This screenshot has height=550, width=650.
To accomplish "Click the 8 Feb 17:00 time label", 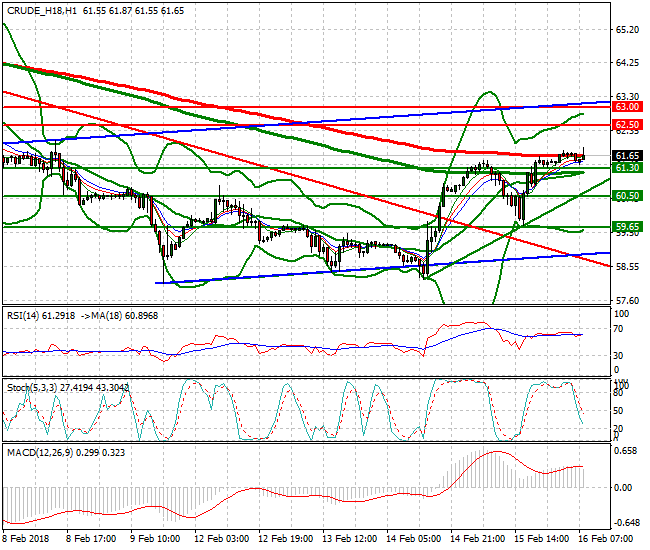I will click(x=91, y=539).
